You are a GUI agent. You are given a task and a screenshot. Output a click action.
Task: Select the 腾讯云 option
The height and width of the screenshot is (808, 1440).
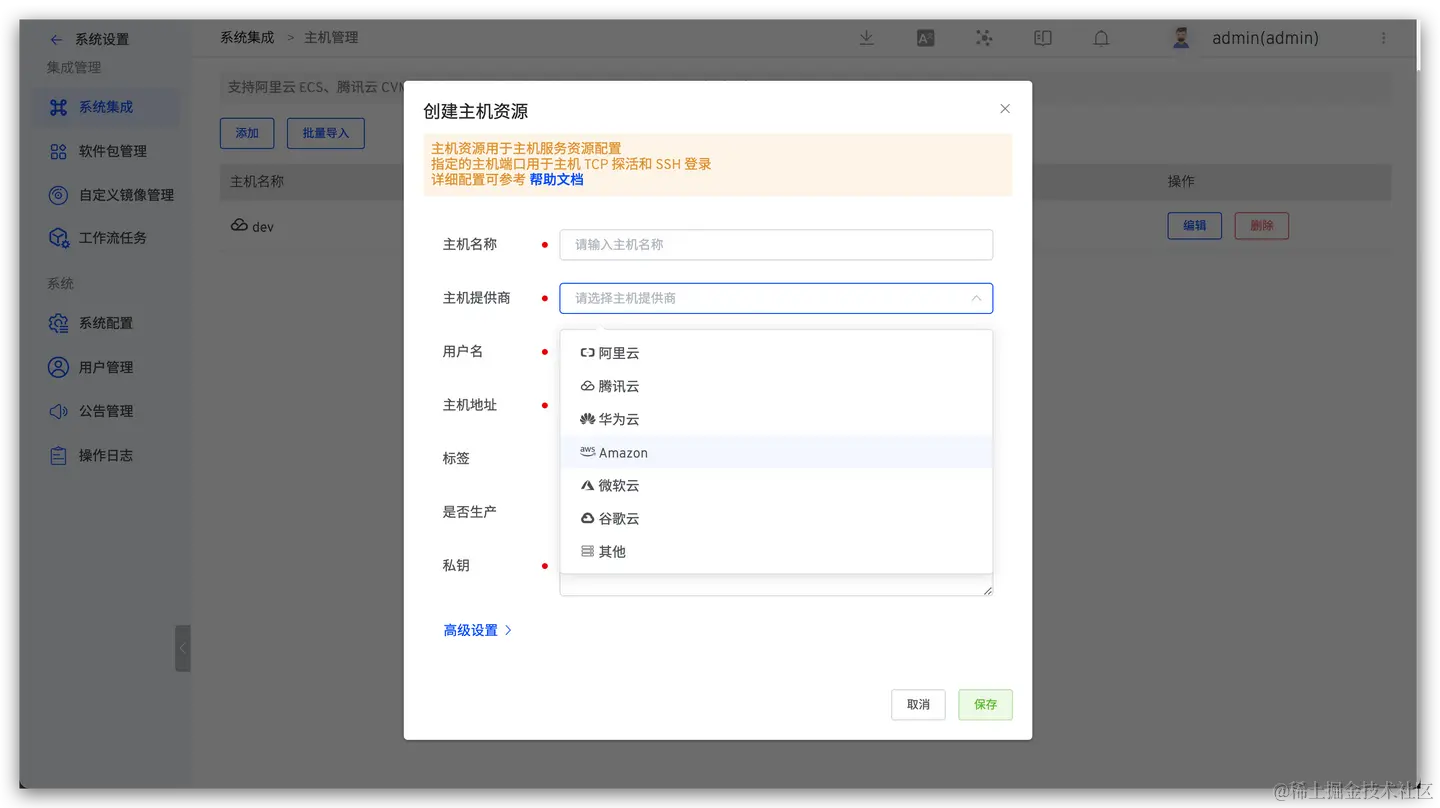click(776, 386)
